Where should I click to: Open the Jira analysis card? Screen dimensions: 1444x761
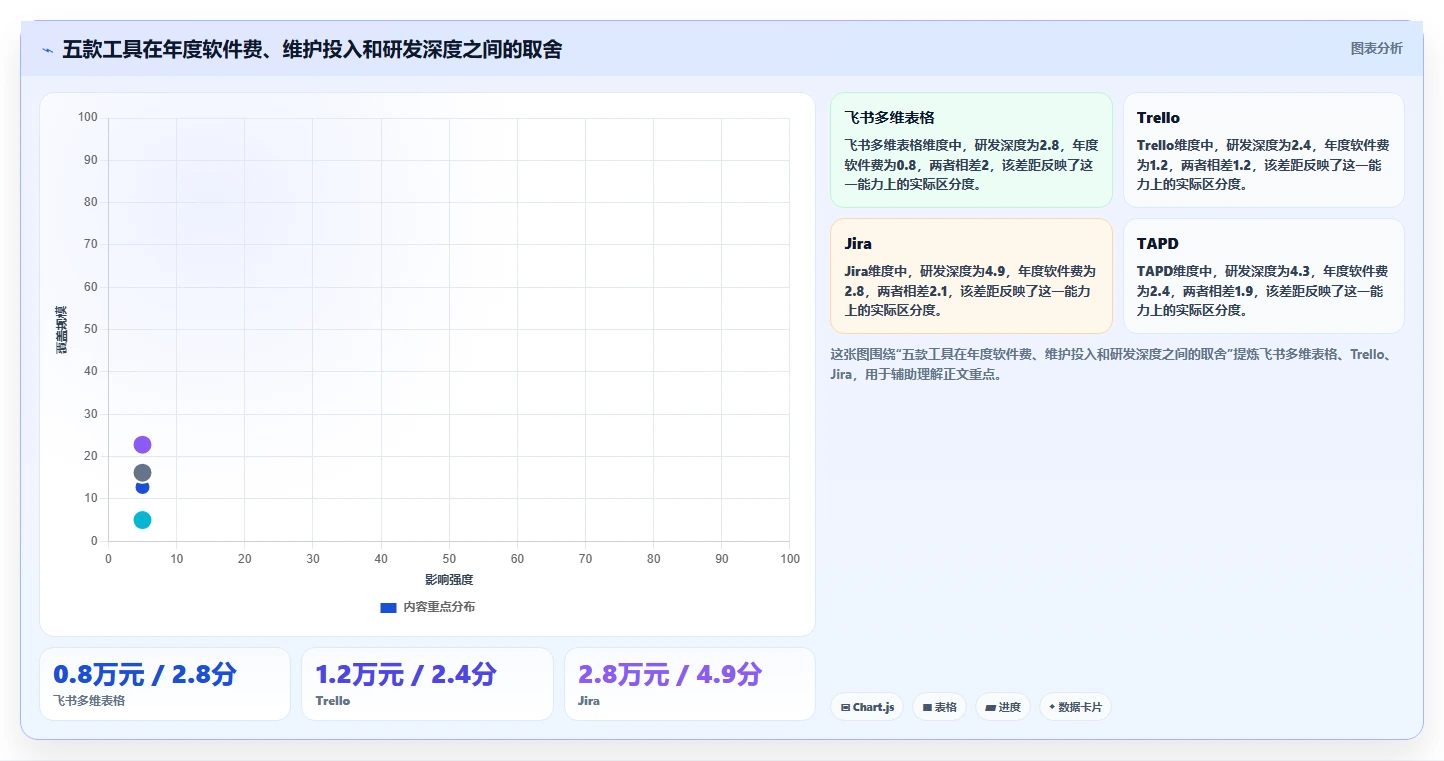971,276
